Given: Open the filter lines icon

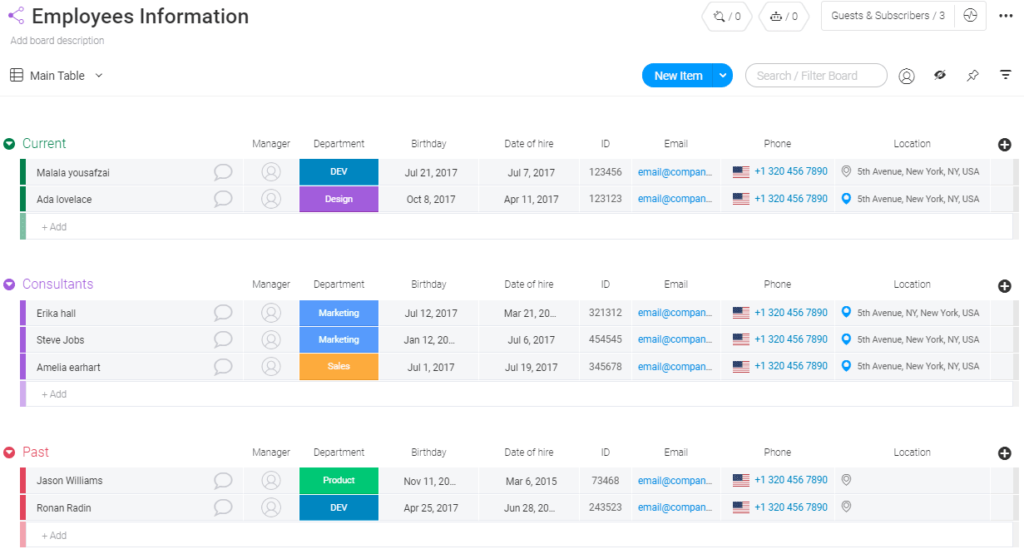Looking at the screenshot, I should [1005, 76].
